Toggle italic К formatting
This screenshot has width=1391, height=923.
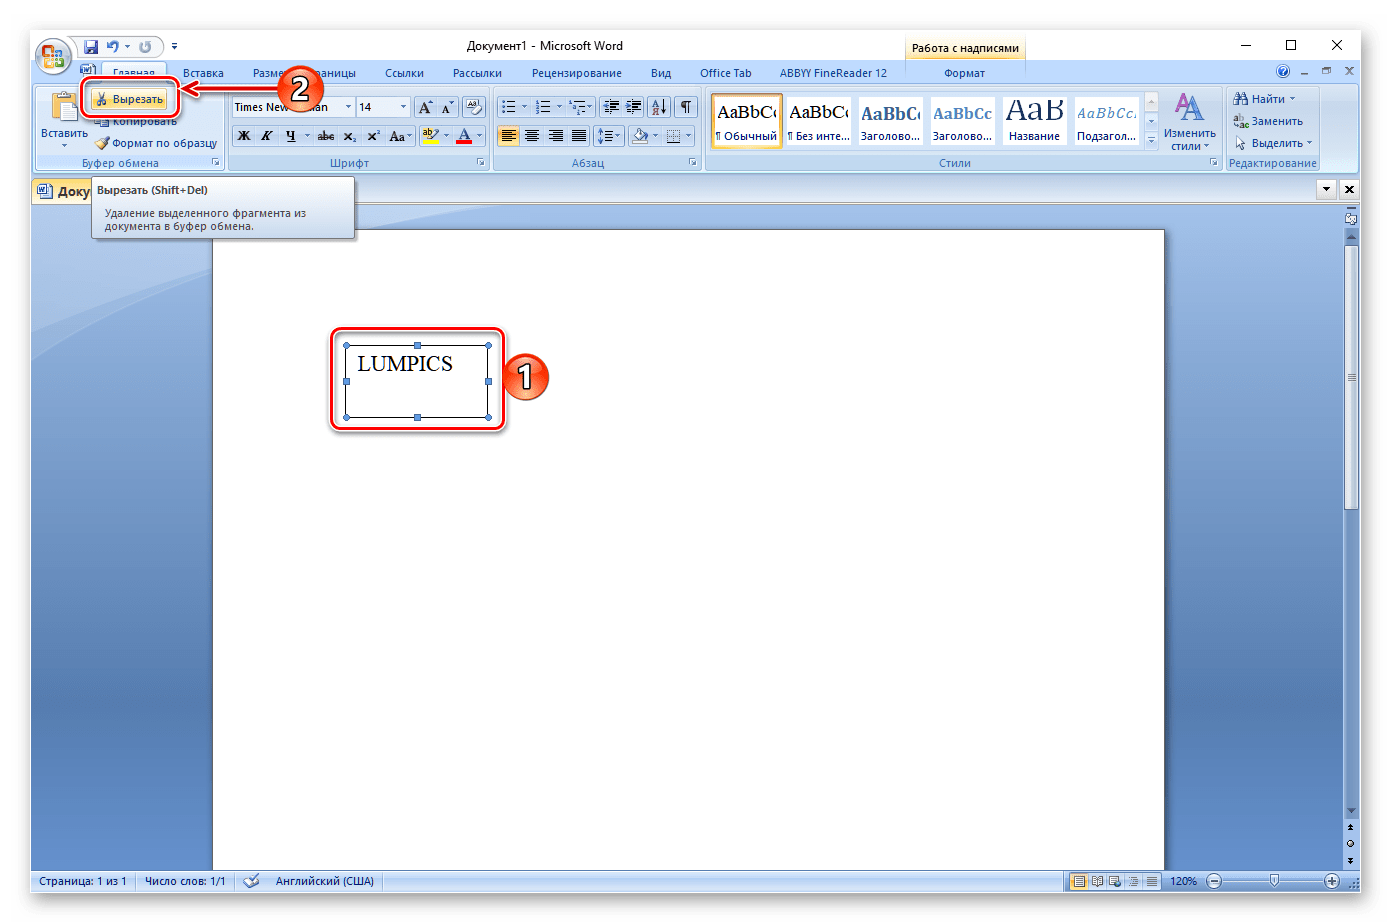click(x=267, y=136)
